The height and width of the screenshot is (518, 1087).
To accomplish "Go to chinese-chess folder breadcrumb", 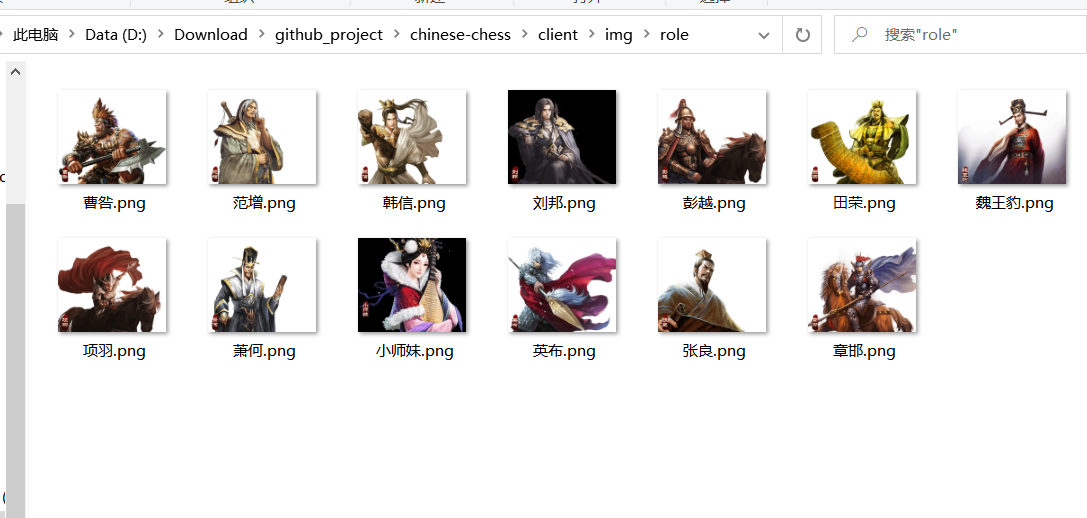I will pos(460,35).
